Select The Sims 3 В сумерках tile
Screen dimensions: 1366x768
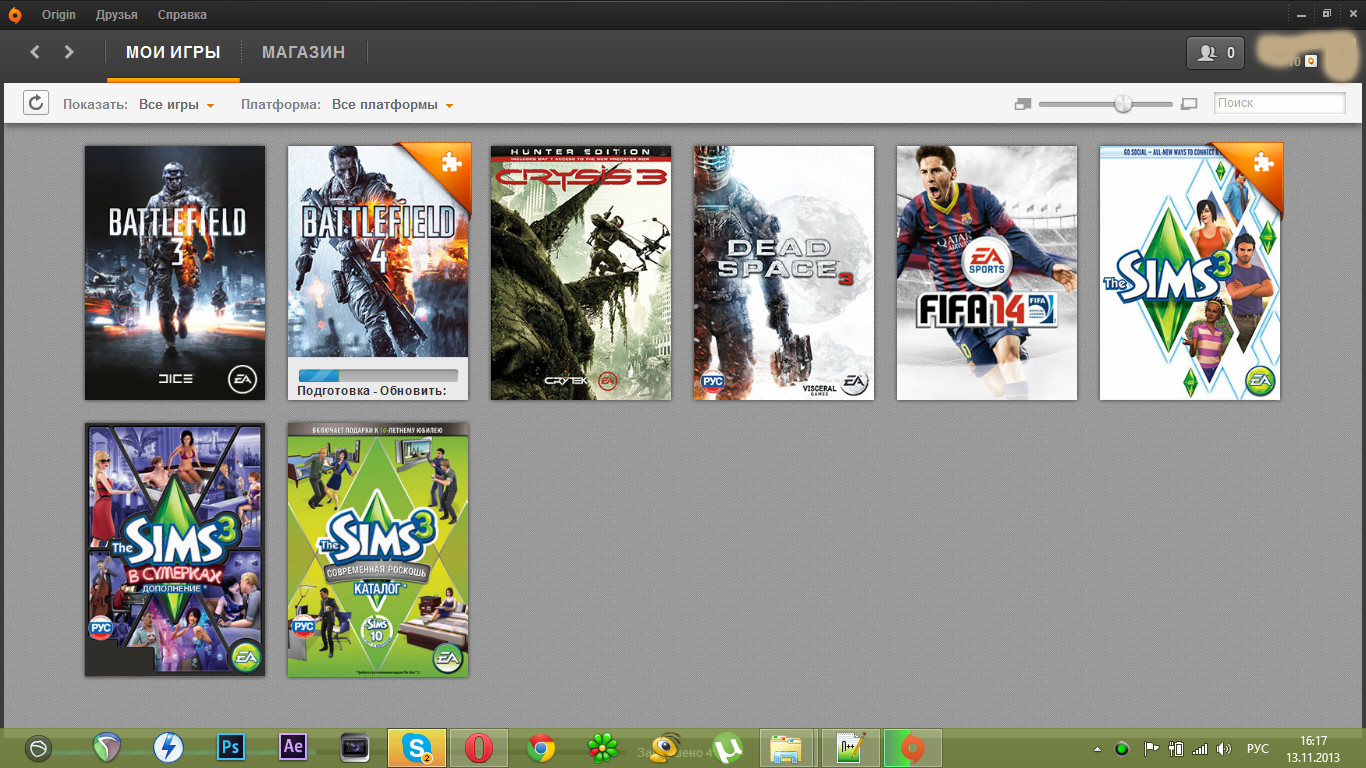tap(175, 549)
